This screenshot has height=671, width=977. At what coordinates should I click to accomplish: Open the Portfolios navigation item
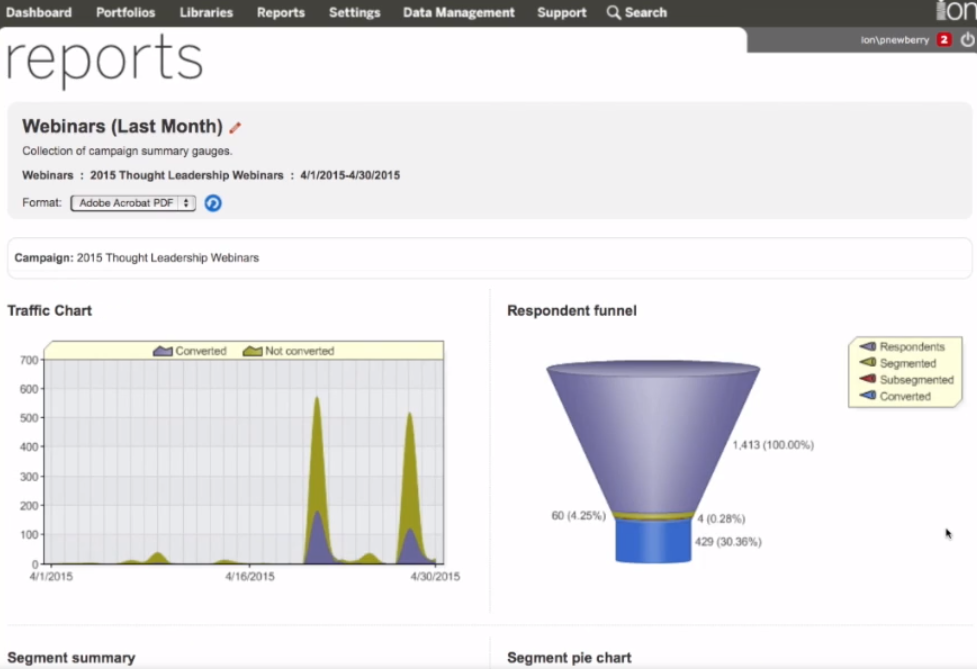(125, 13)
